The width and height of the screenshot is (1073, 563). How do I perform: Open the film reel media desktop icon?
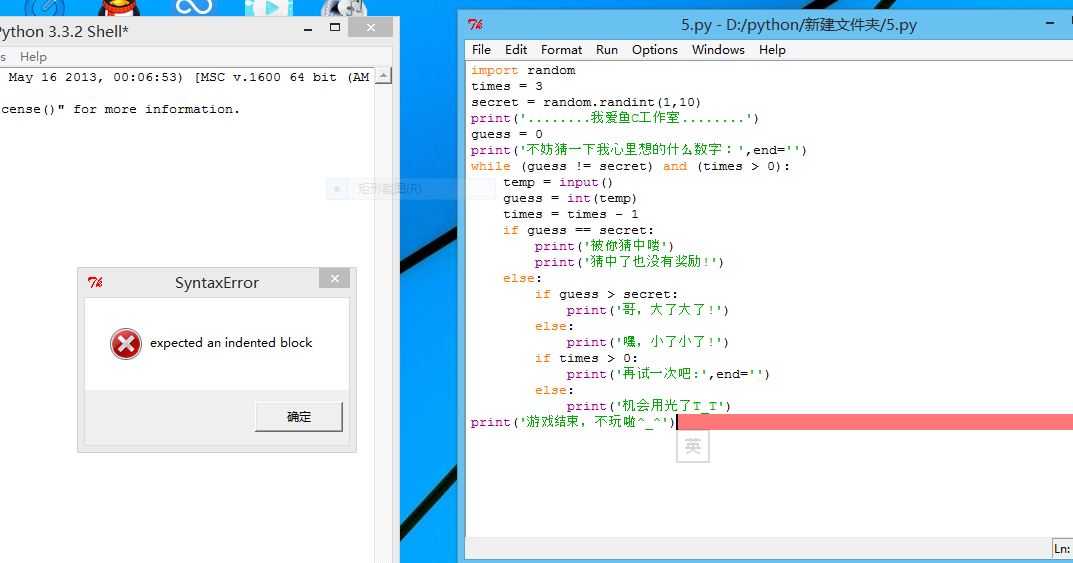pyautogui.click(x=343, y=9)
